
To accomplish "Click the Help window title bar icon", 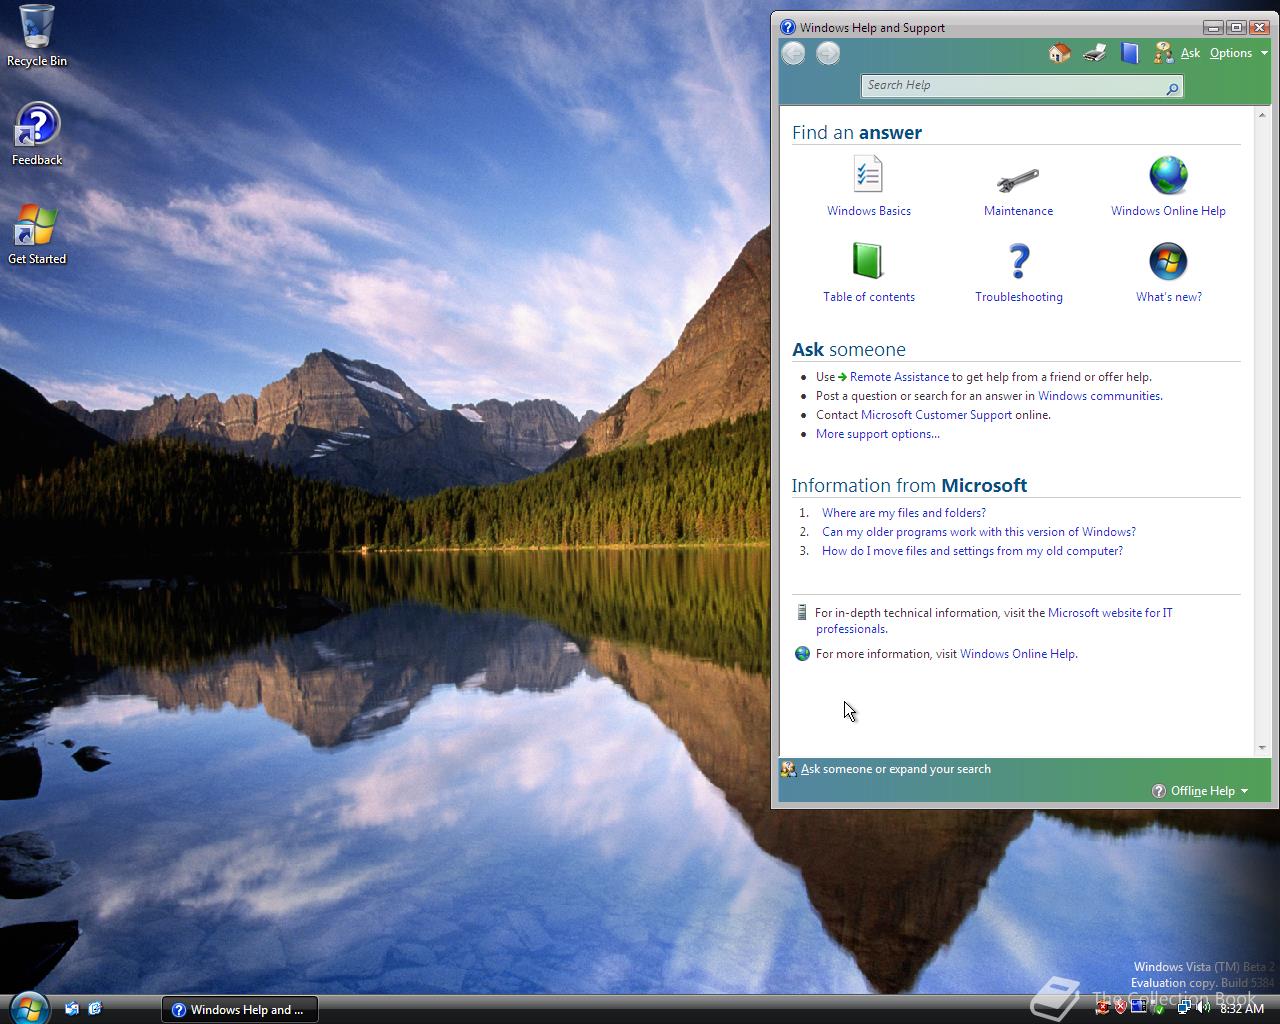I will [788, 27].
